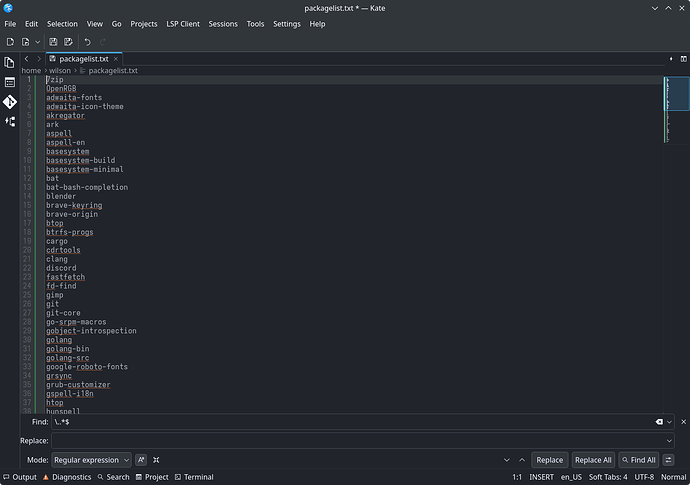This screenshot has width=690, height=485.
Task: Click the small dot icon right of the tab bar
Action: (x=671, y=59)
